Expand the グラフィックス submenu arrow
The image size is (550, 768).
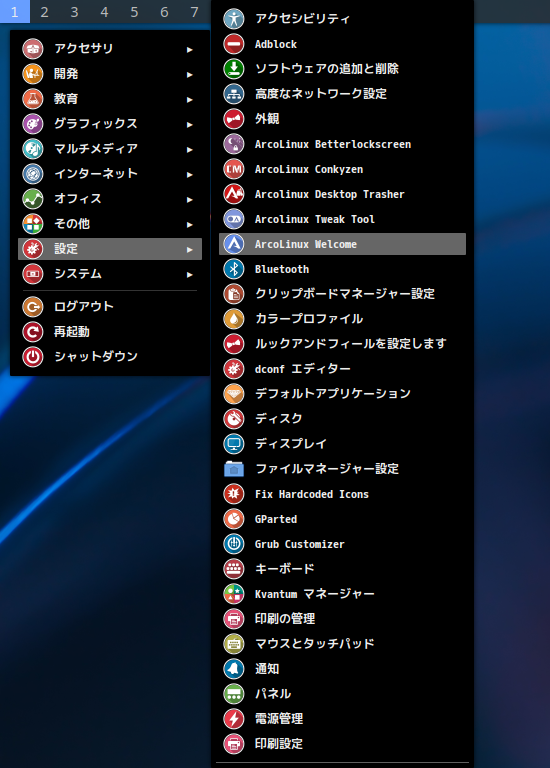190,124
